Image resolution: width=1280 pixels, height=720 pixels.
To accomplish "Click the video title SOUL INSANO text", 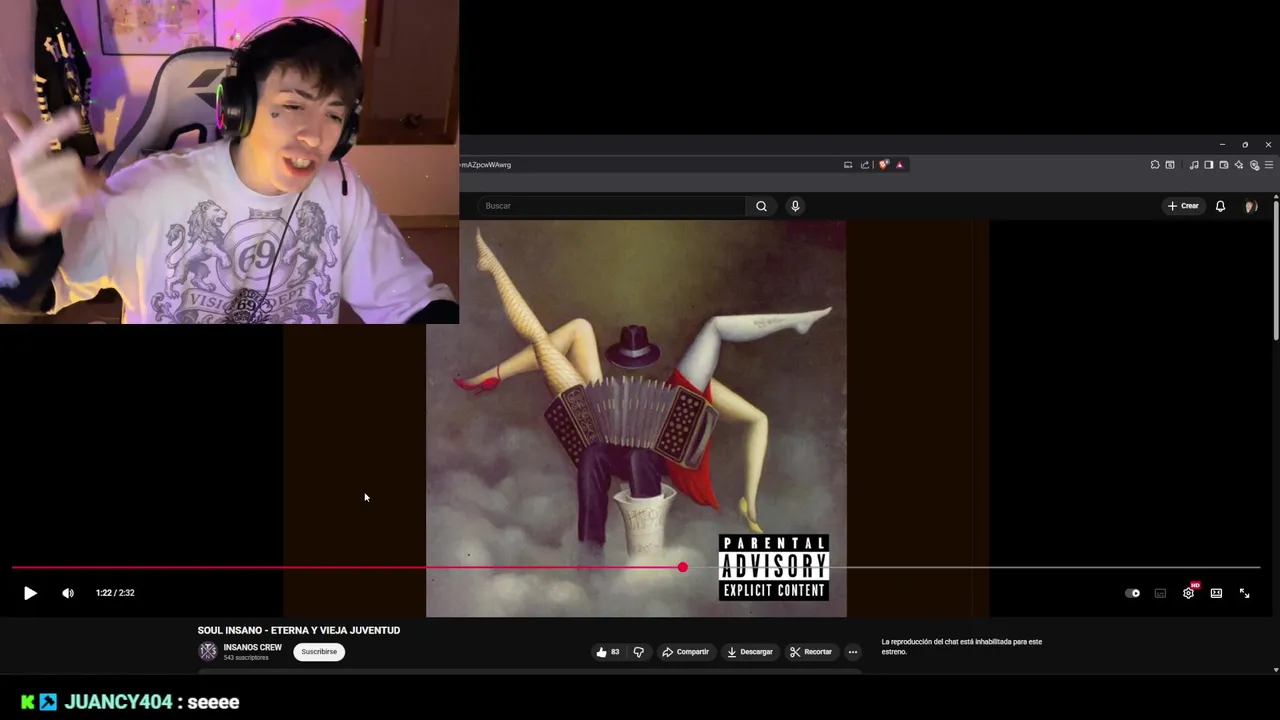I will (299, 630).
